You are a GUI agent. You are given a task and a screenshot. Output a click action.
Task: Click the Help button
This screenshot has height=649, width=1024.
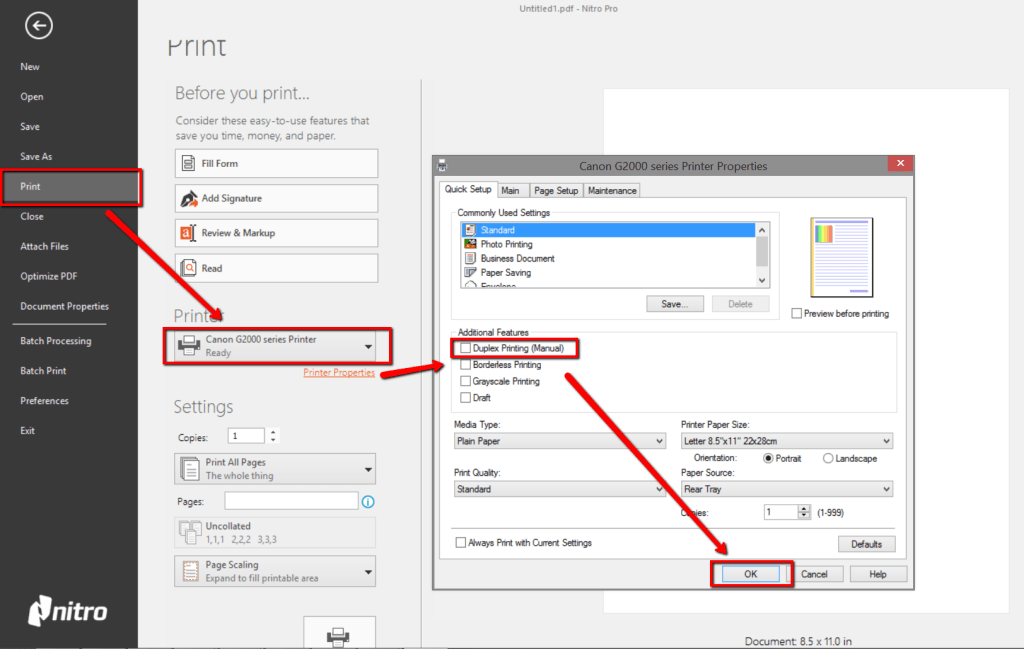[x=878, y=574]
